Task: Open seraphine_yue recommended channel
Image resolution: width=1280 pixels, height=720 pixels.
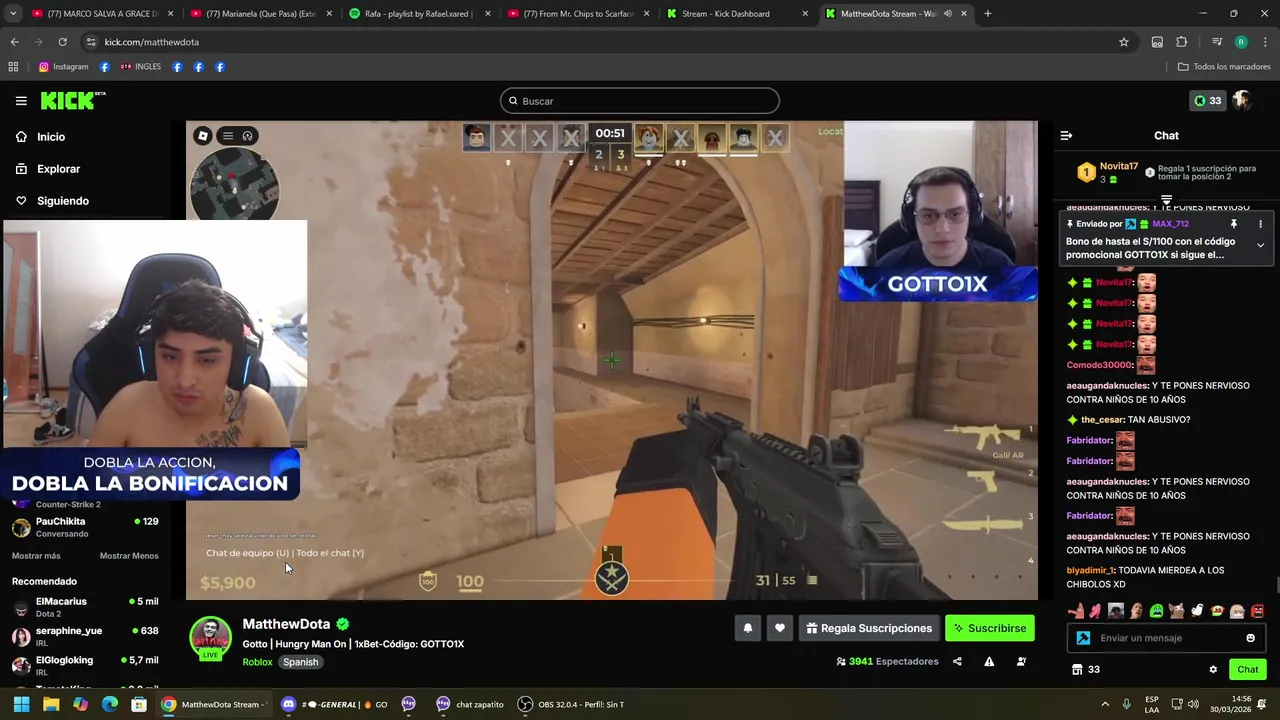Action: click(x=85, y=637)
